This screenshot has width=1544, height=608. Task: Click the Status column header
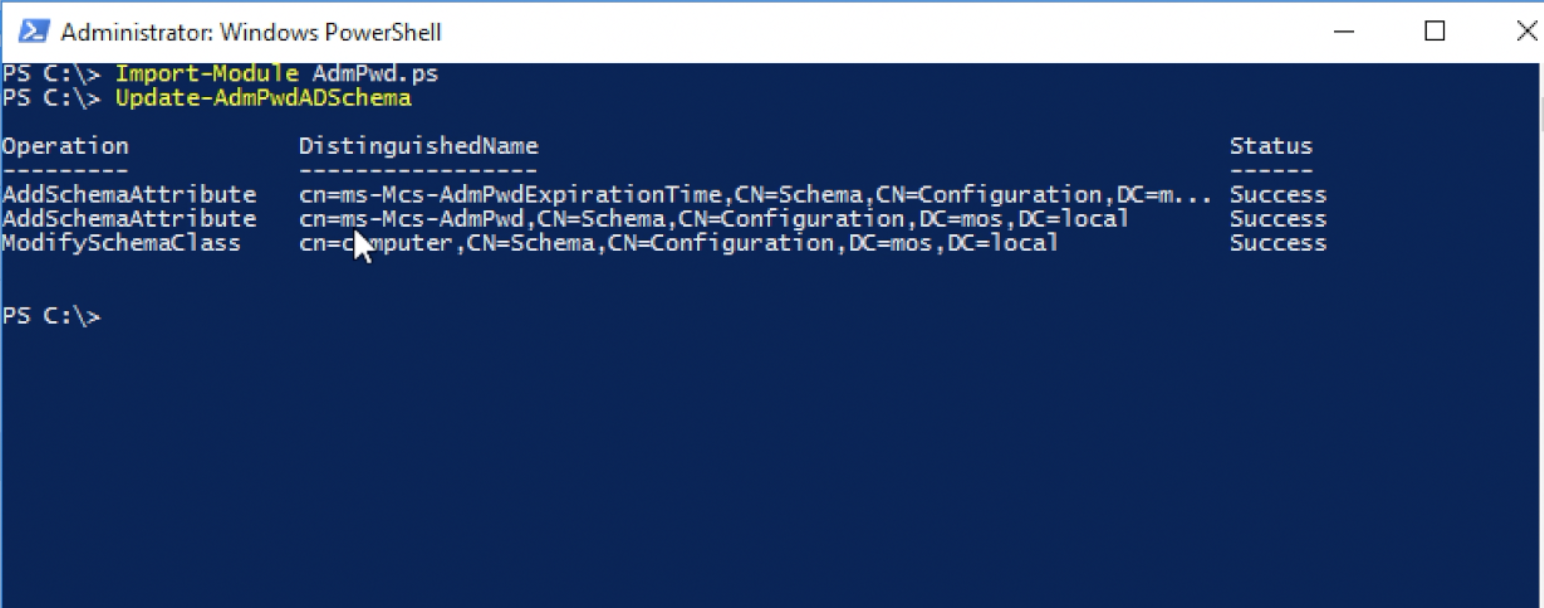1270,146
